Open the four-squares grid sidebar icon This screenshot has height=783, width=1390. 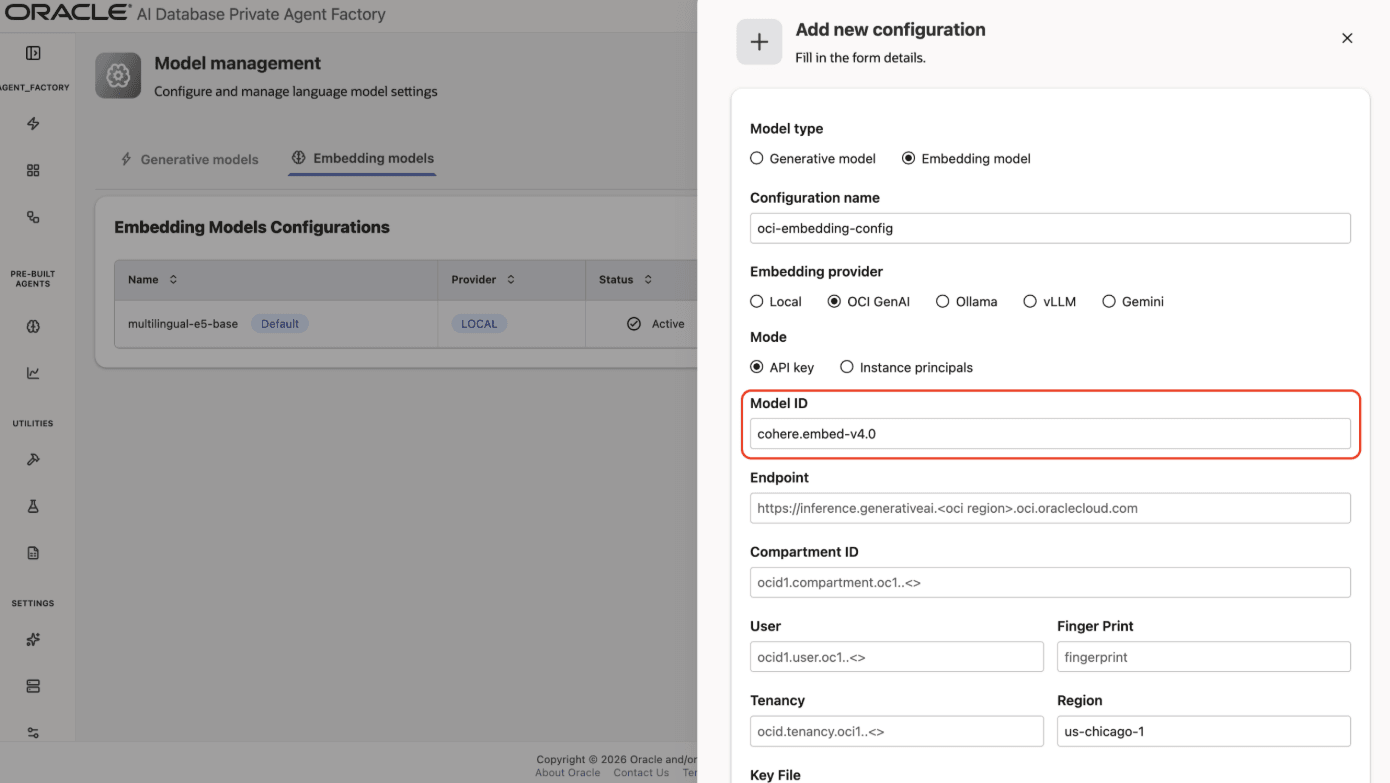coord(33,171)
